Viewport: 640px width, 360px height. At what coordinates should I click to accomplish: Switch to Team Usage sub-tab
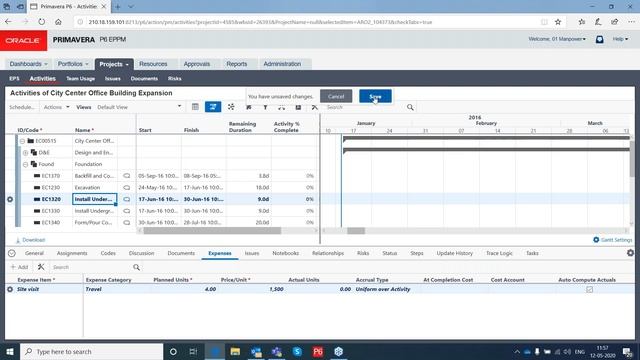pos(80,78)
